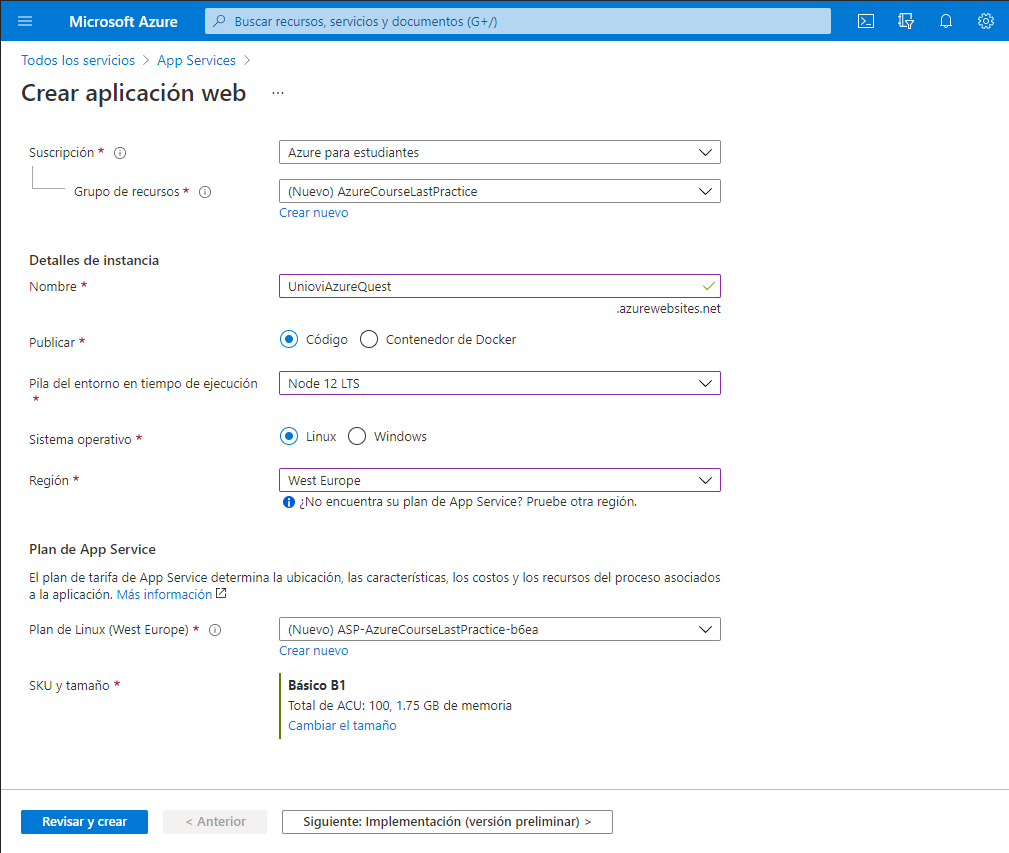Click Cambiar el tamaño link
The width and height of the screenshot is (1009, 853).
(x=342, y=726)
